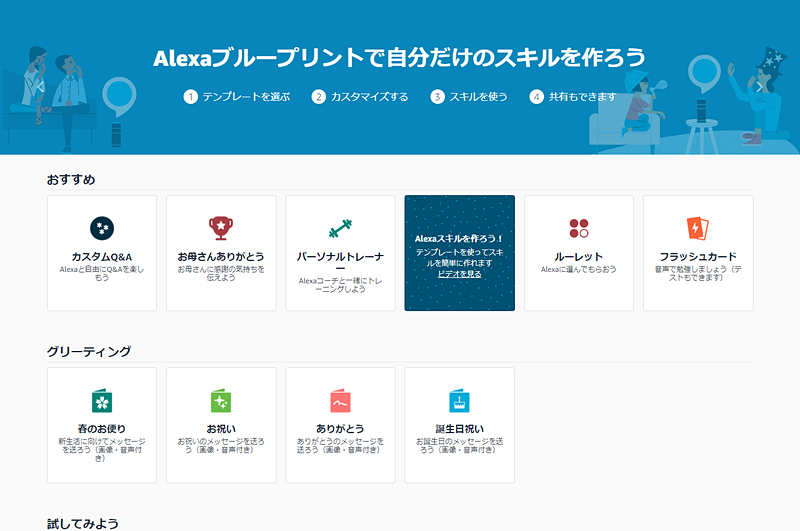Click the Alexaブループリント banner headline
The height and width of the screenshot is (531, 800).
(399, 58)
